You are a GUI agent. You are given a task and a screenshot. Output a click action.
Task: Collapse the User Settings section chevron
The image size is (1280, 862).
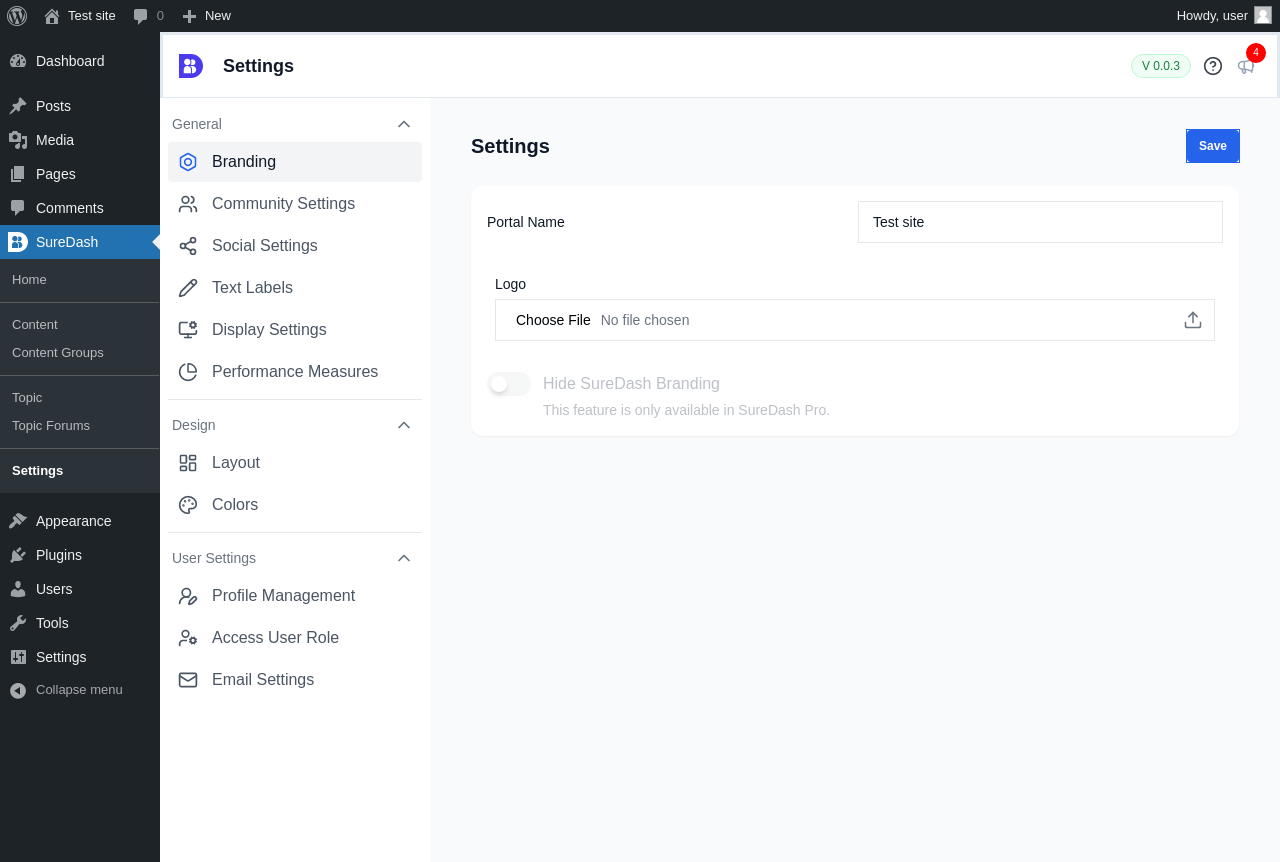coord(404,558)
